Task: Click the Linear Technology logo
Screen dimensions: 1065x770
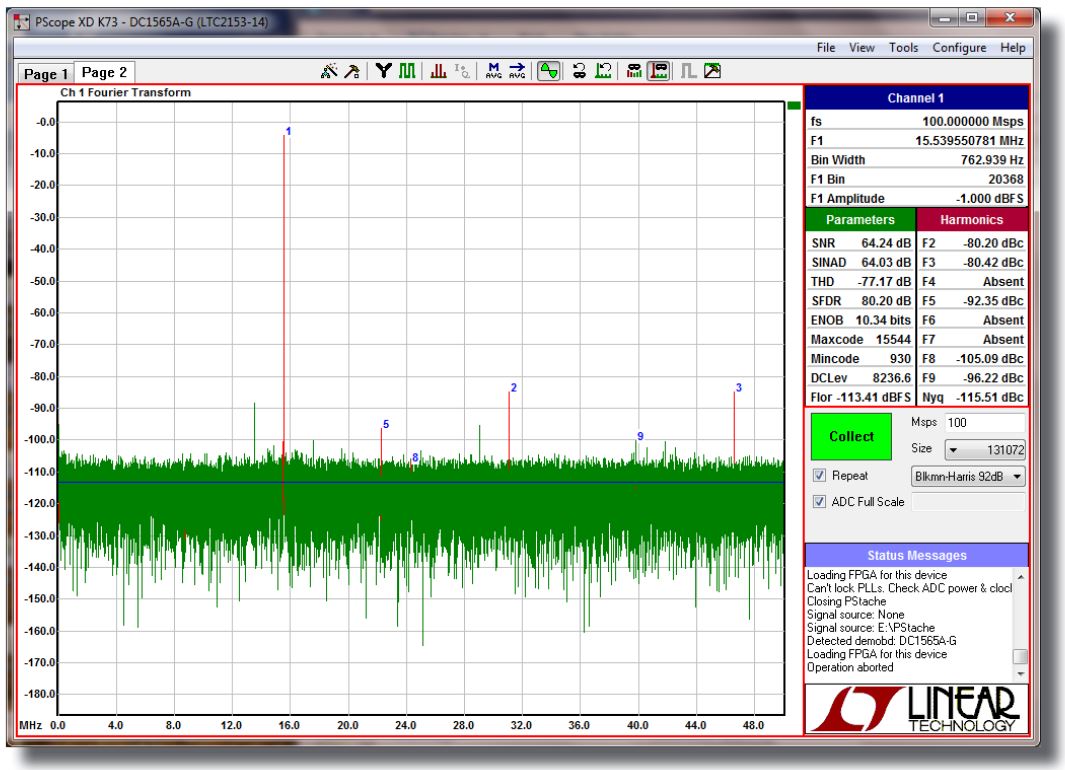Action: tap(916, 709)
